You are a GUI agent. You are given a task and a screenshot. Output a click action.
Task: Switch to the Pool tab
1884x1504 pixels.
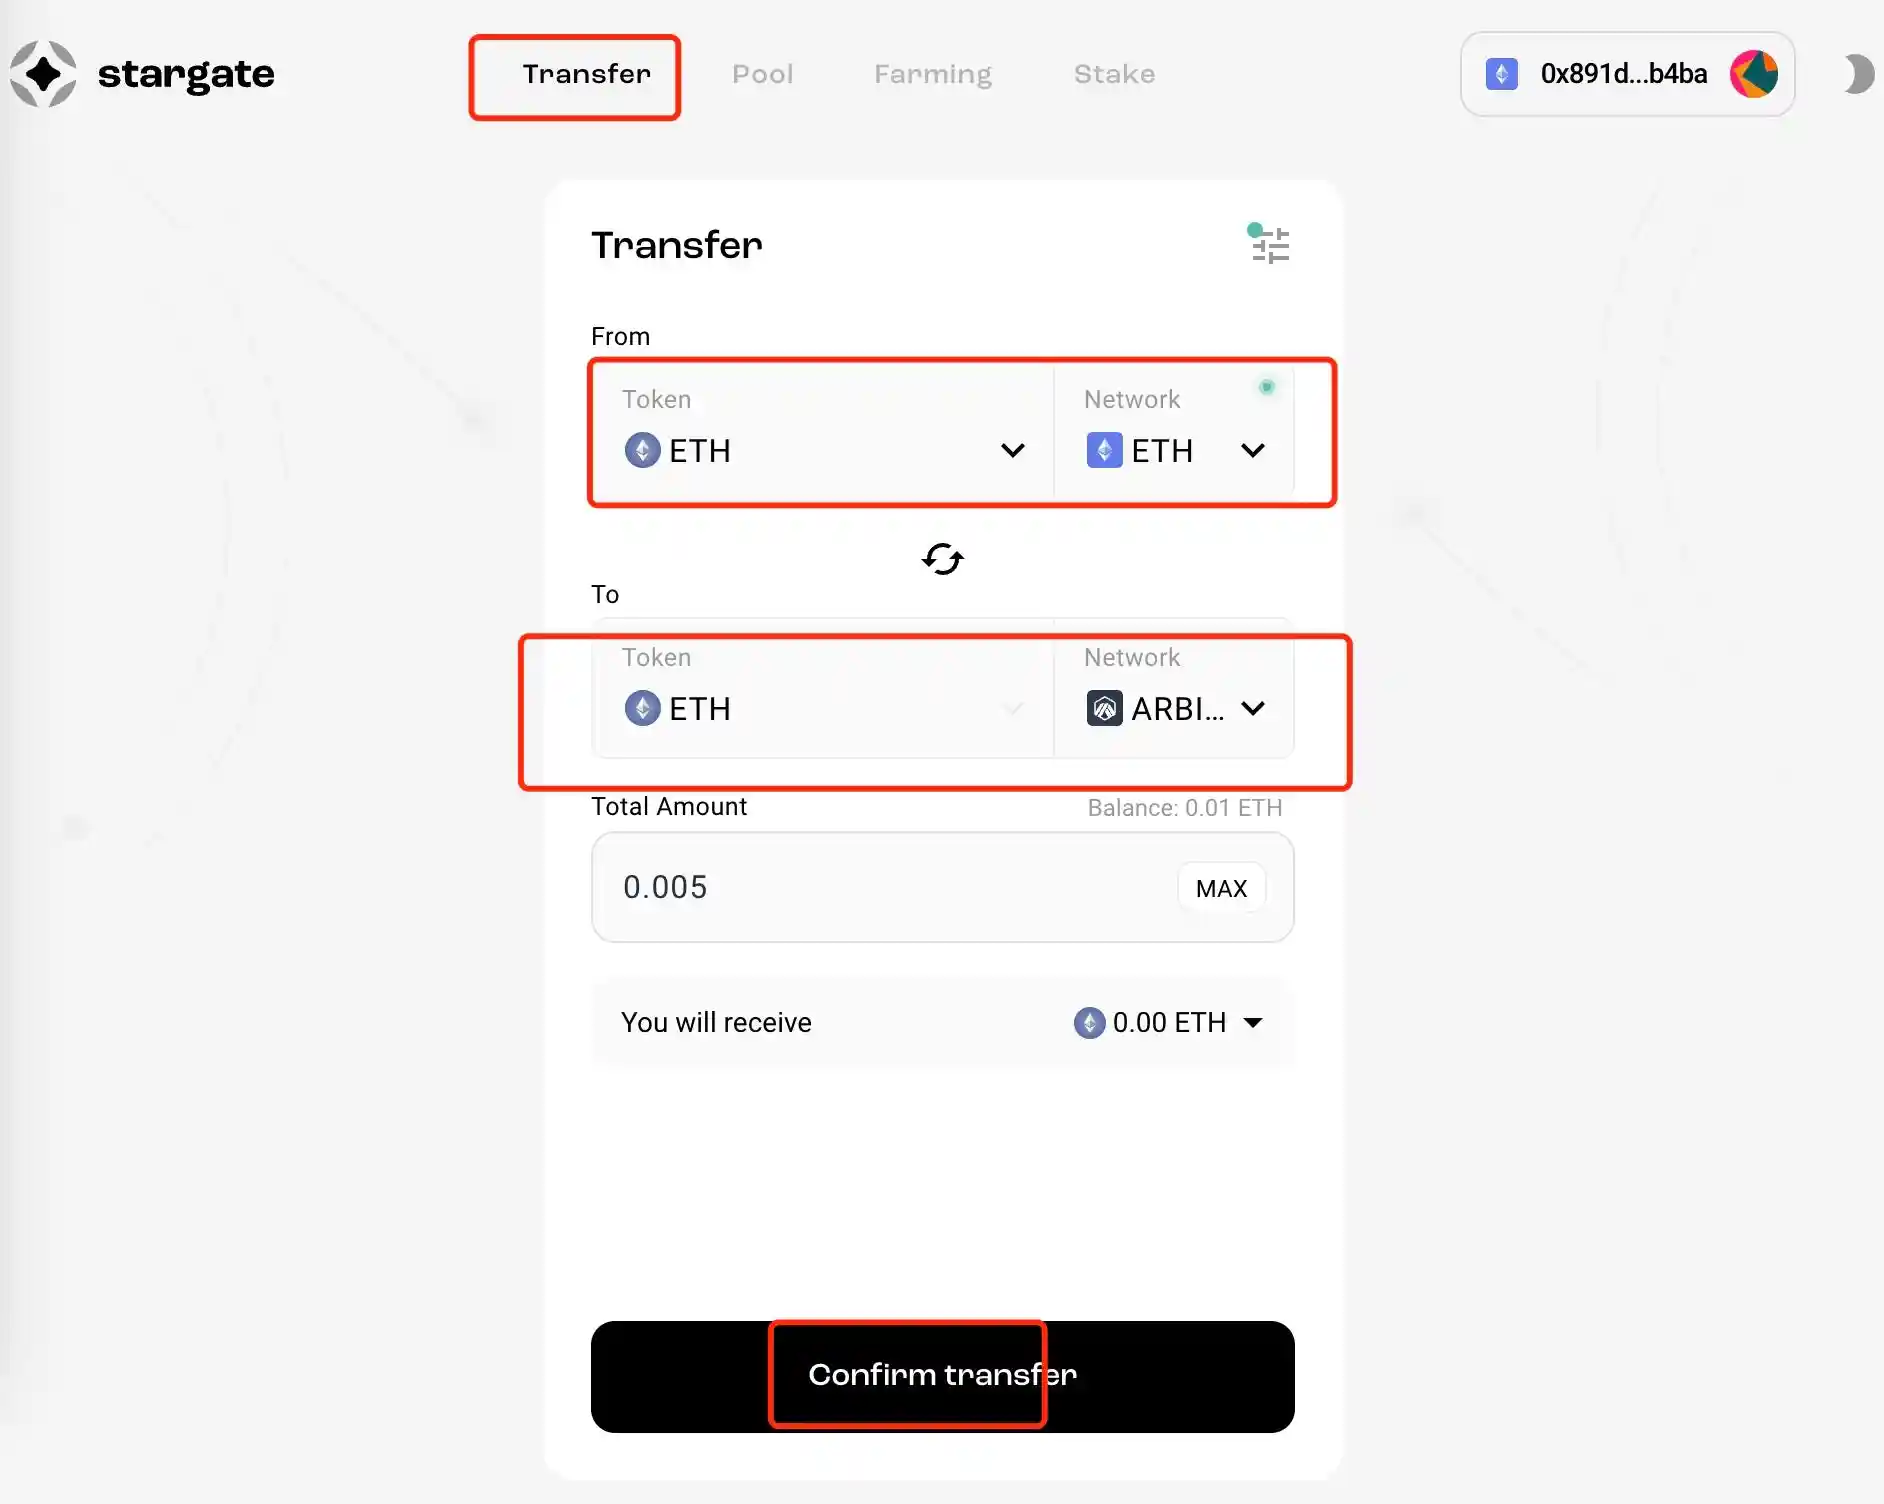coord(762,74)
